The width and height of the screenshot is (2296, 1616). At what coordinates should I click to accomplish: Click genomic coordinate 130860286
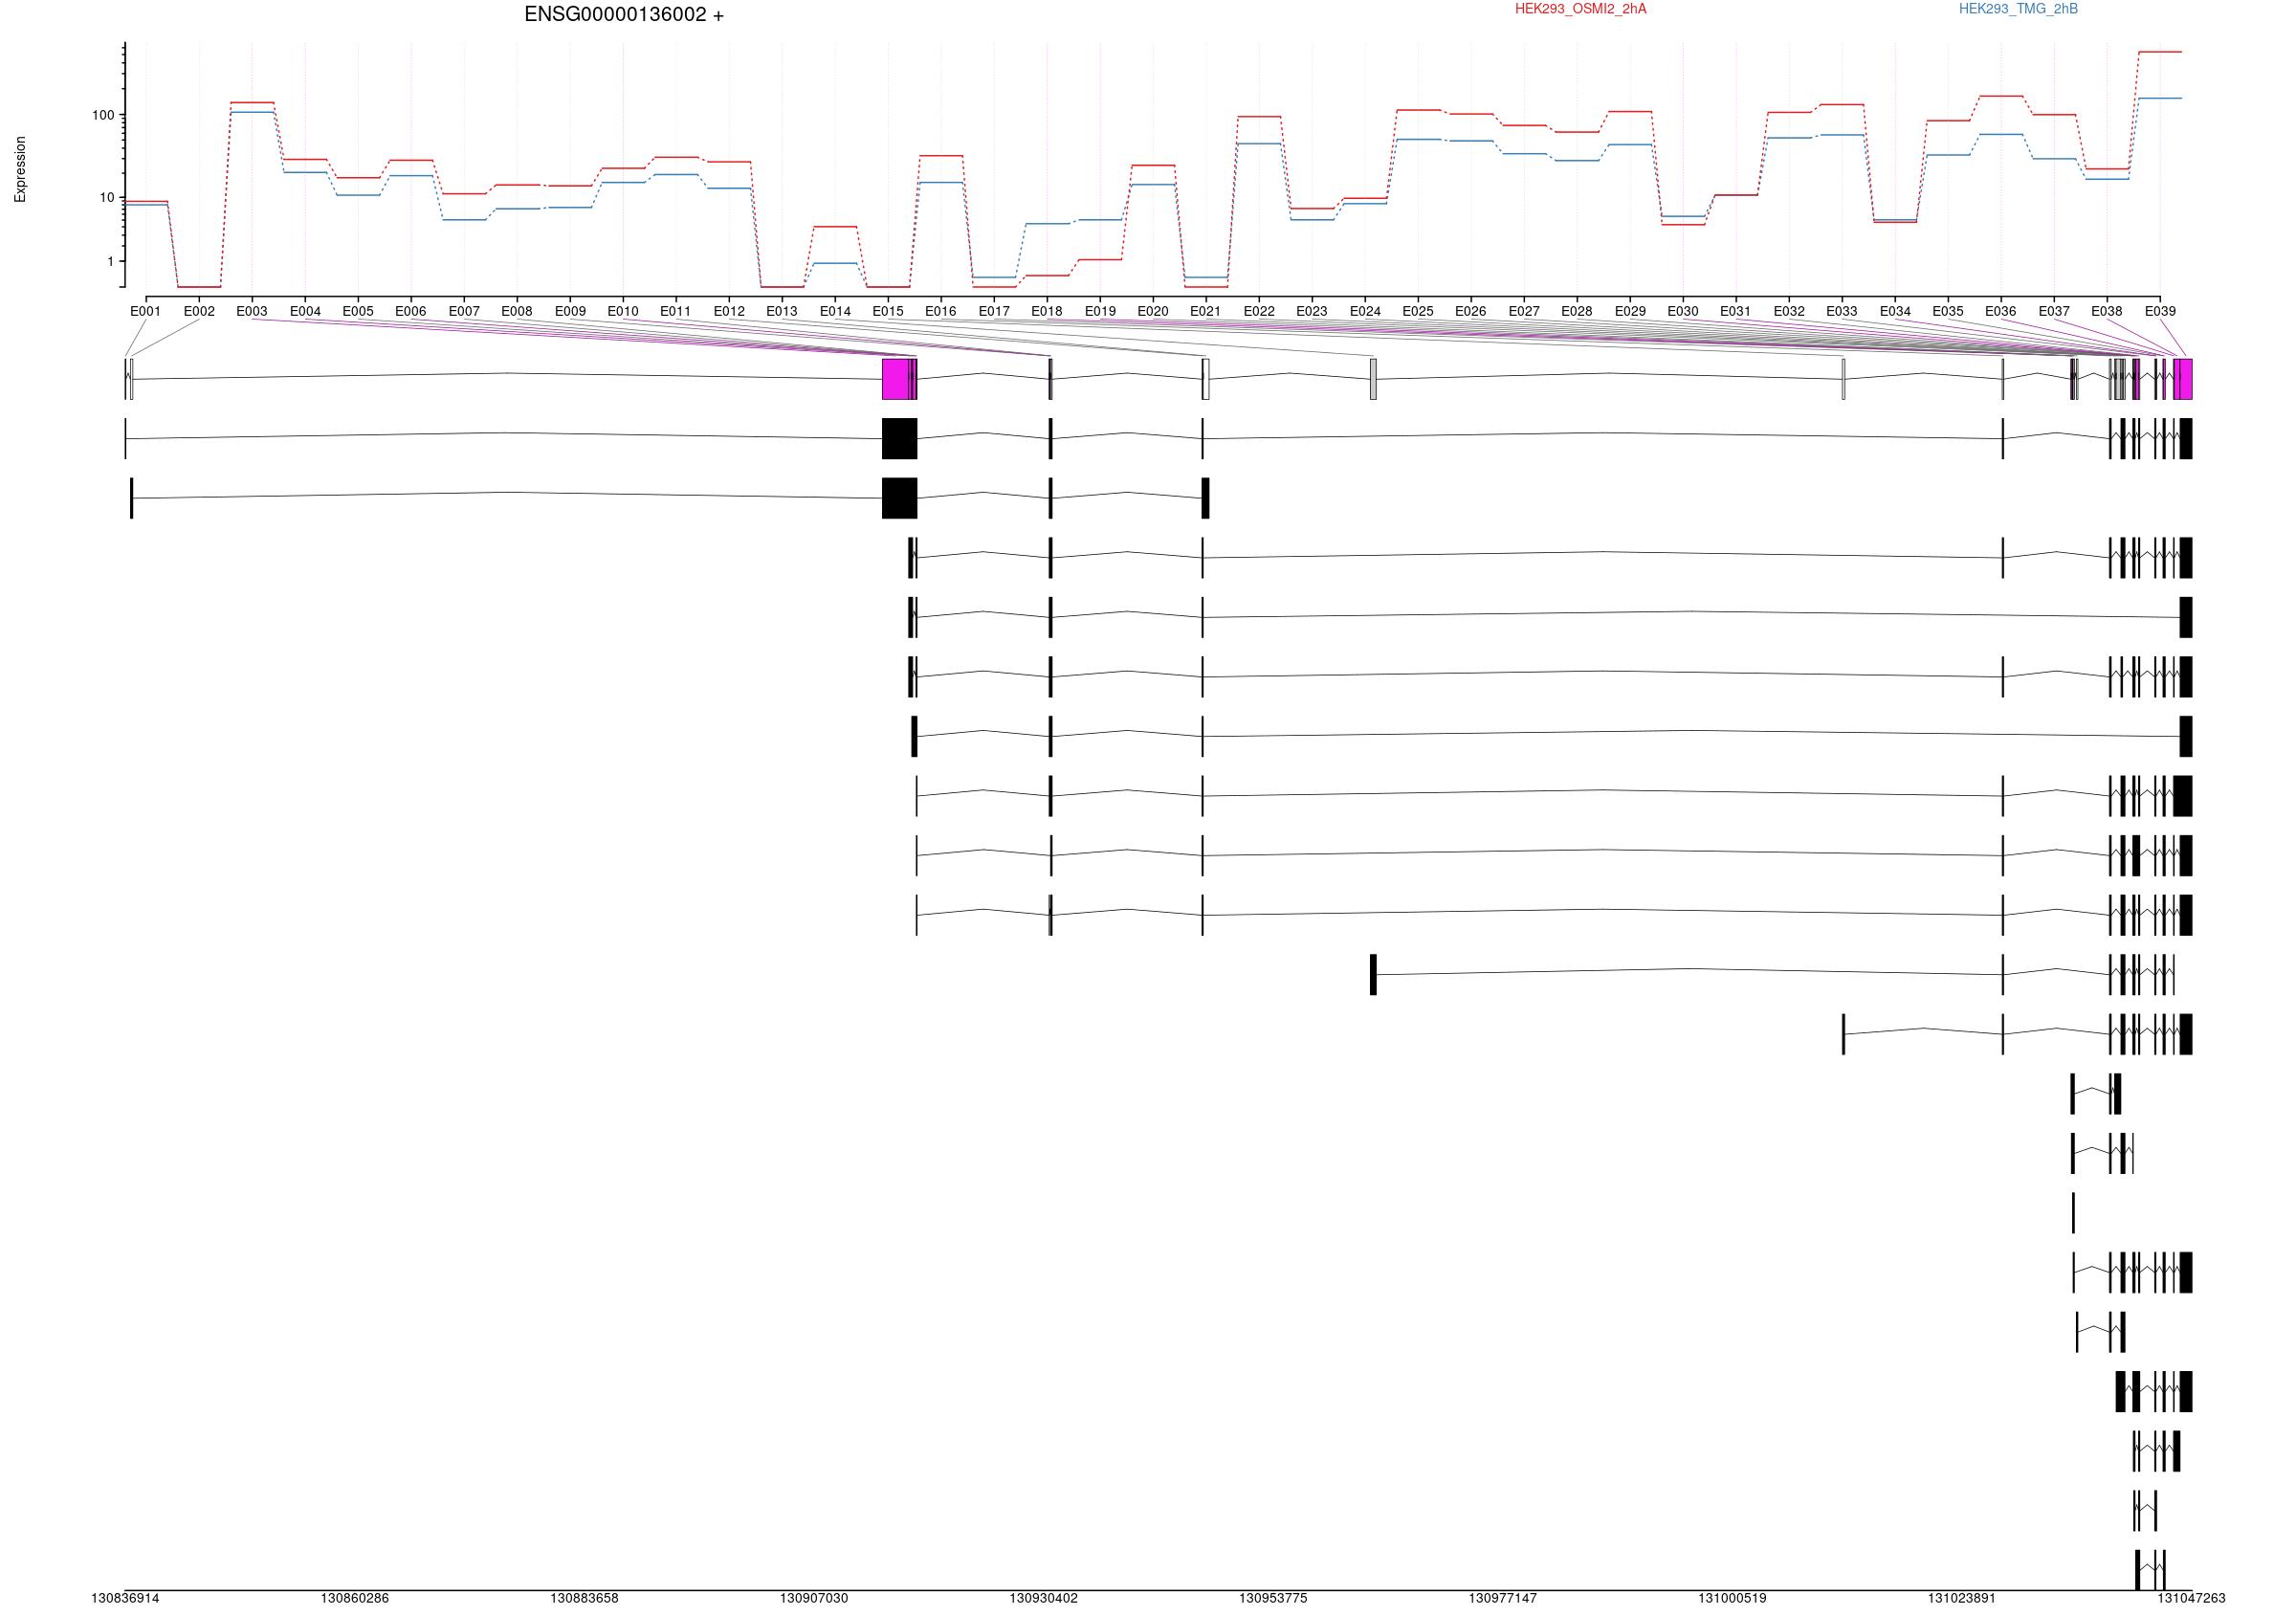[x=355, y=1598]
